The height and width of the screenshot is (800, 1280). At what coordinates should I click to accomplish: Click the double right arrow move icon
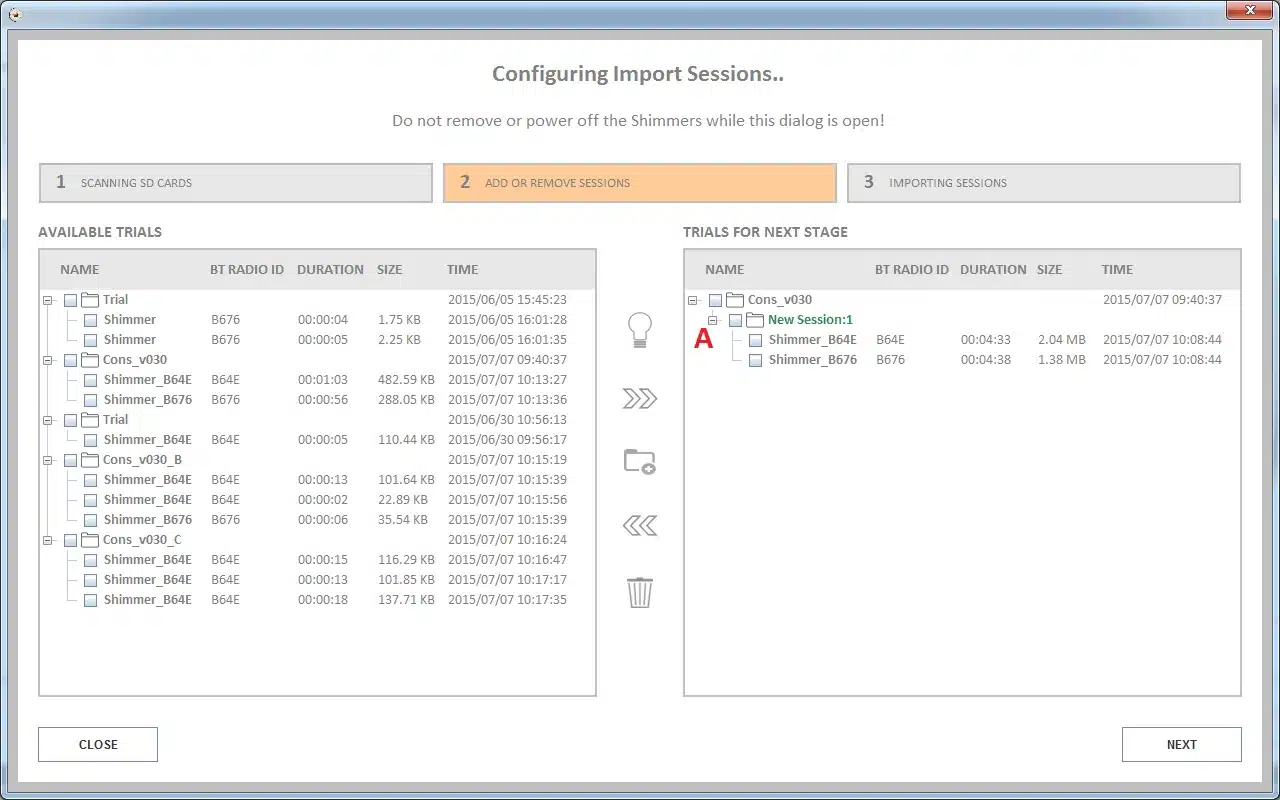pos(639,399)
